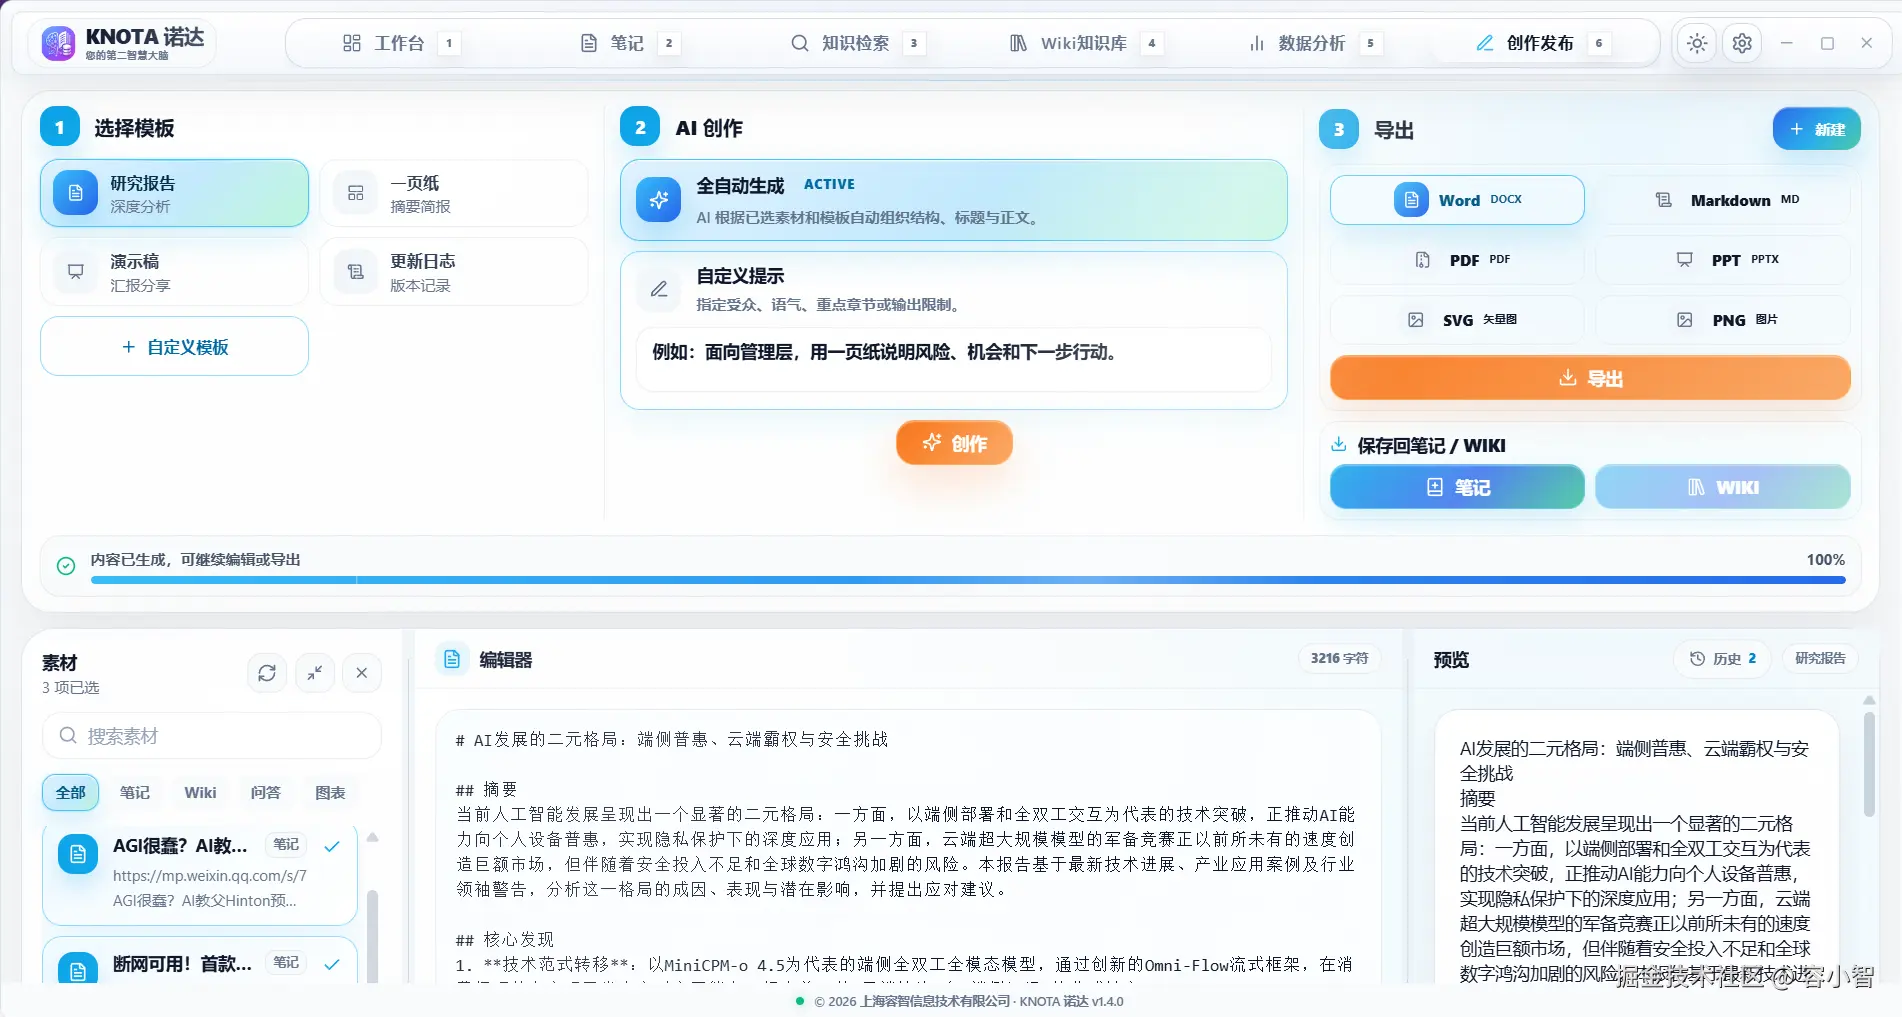Open the settings gear
Viewport: 1902px width, 1017px height.
pos(1741,43)
